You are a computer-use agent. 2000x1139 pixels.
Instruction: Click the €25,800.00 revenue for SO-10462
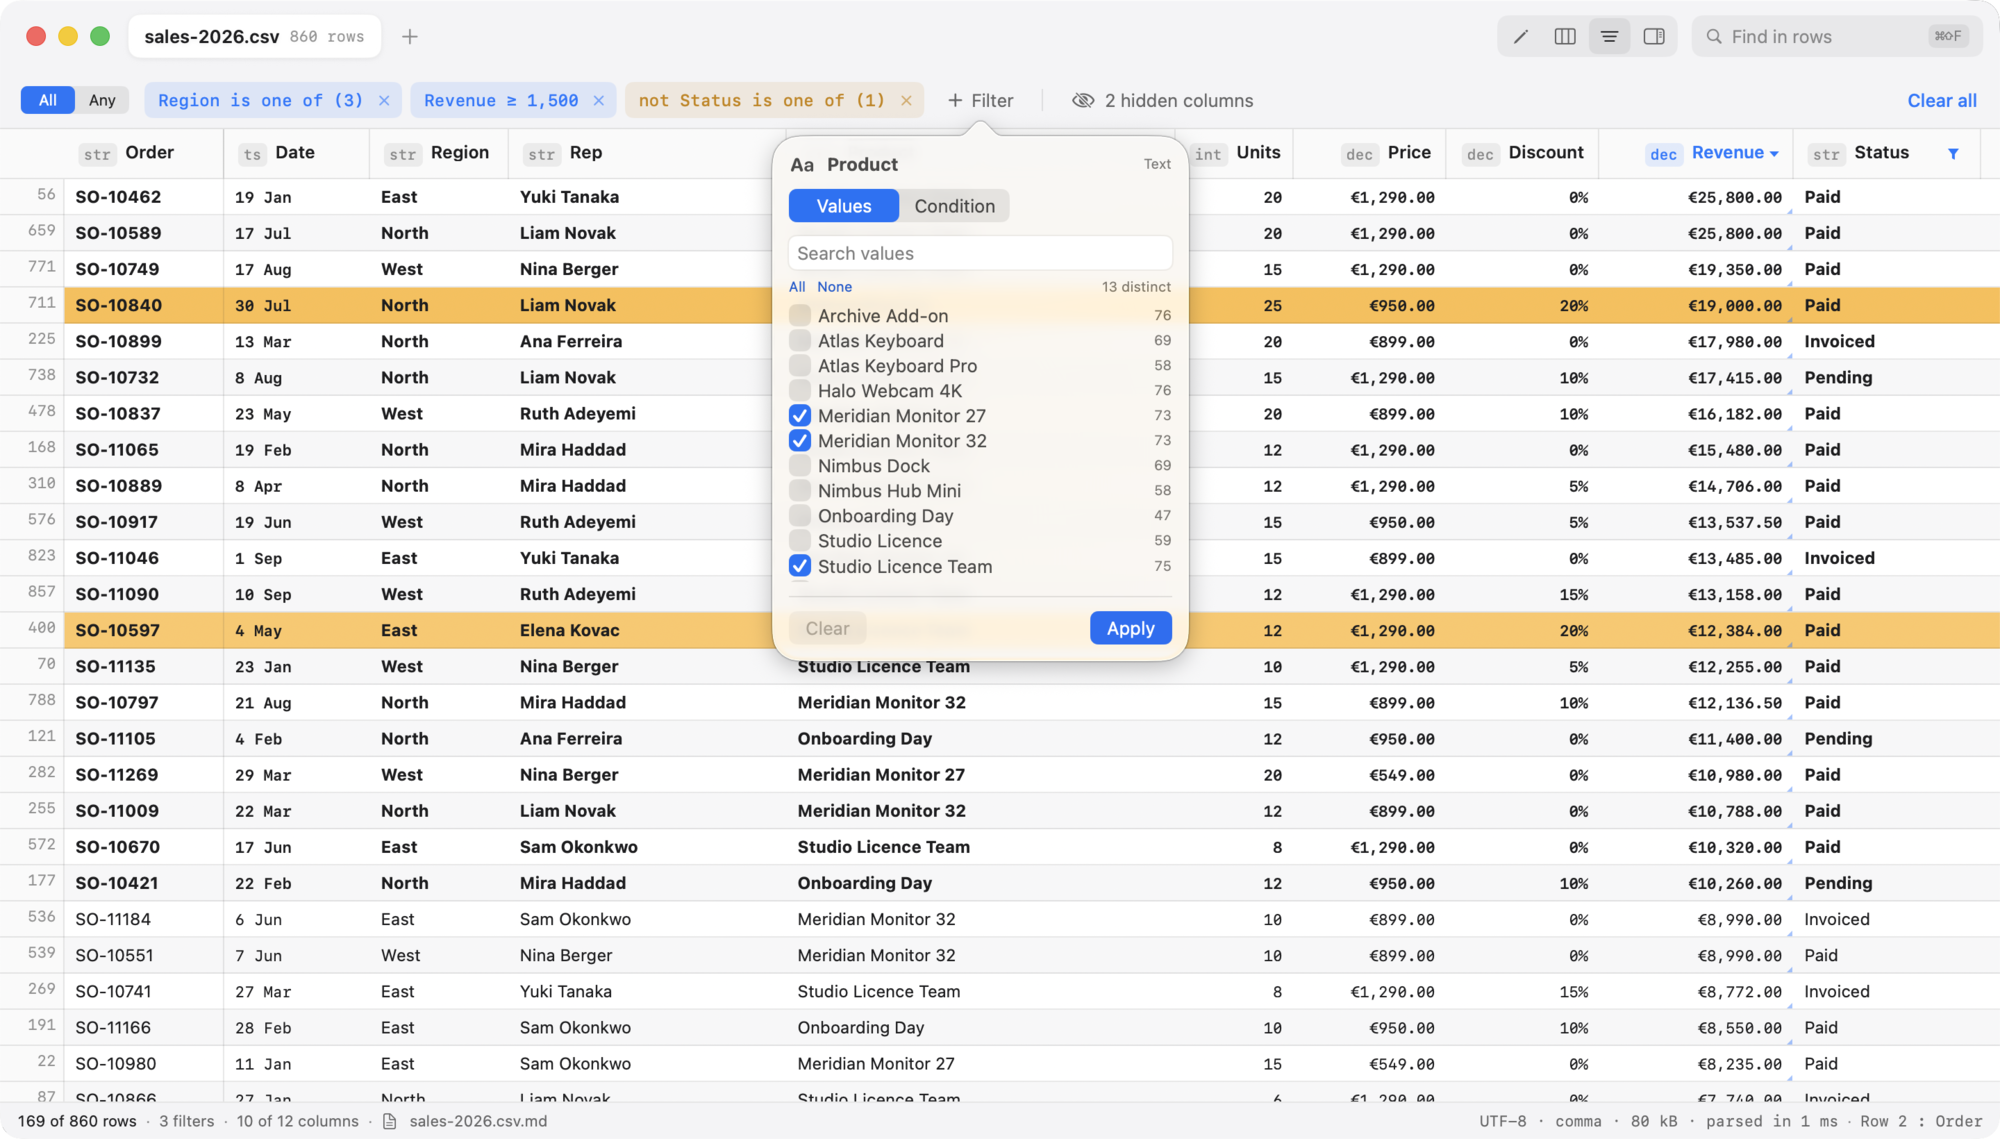click(x=1734, y=197)
